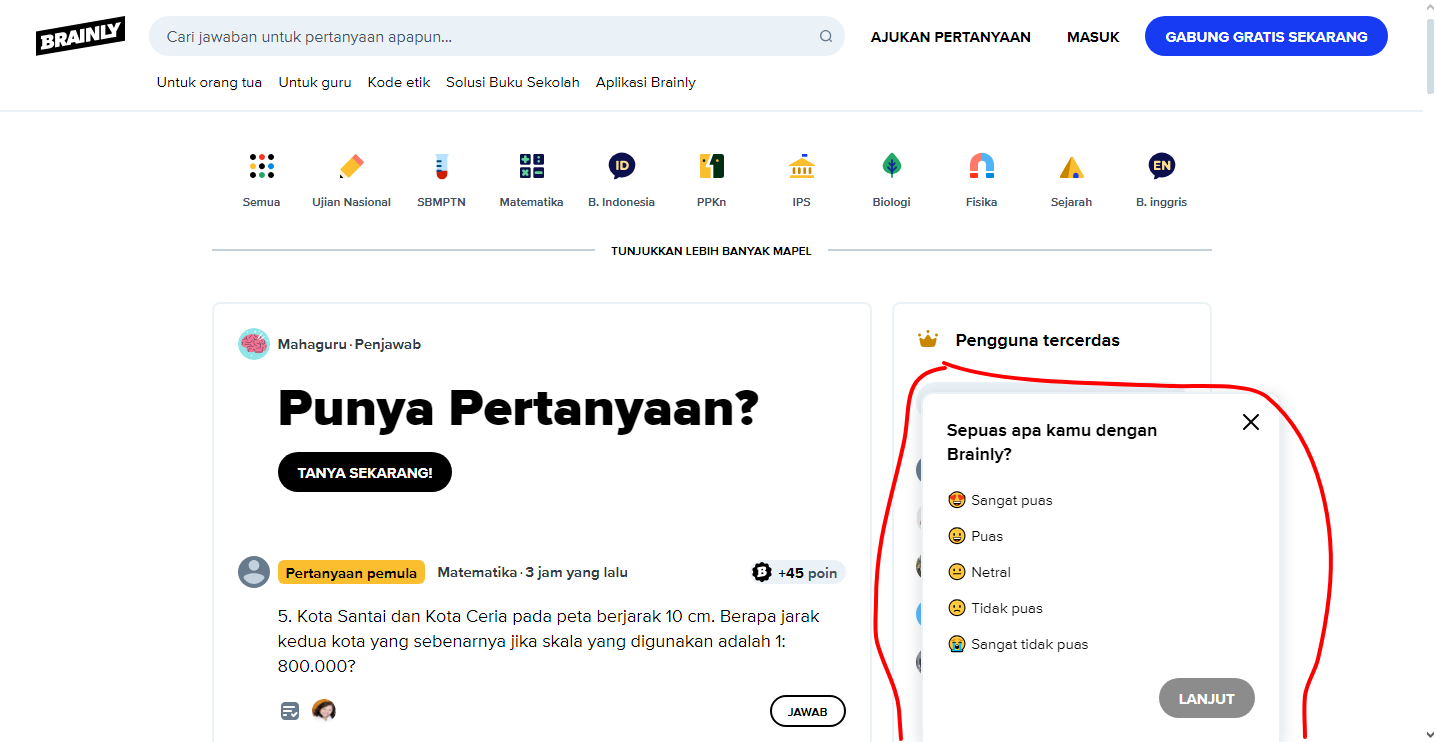This screenshot has width=1438, height=742.
Task: Focus the 'Cari jawaban' search field
Action: 480,37
